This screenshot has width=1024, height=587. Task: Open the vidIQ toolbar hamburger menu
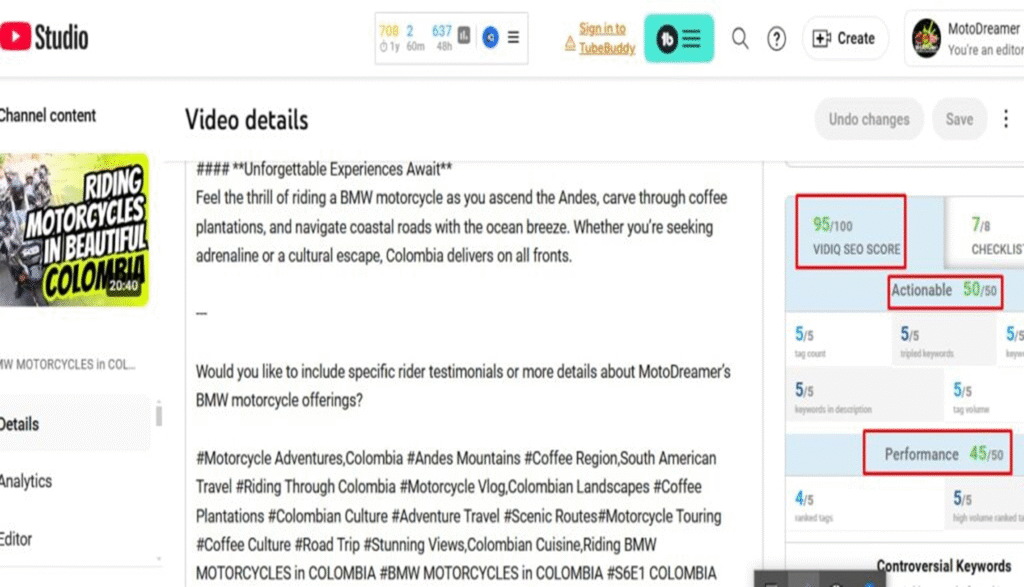[x=514, y=37]
